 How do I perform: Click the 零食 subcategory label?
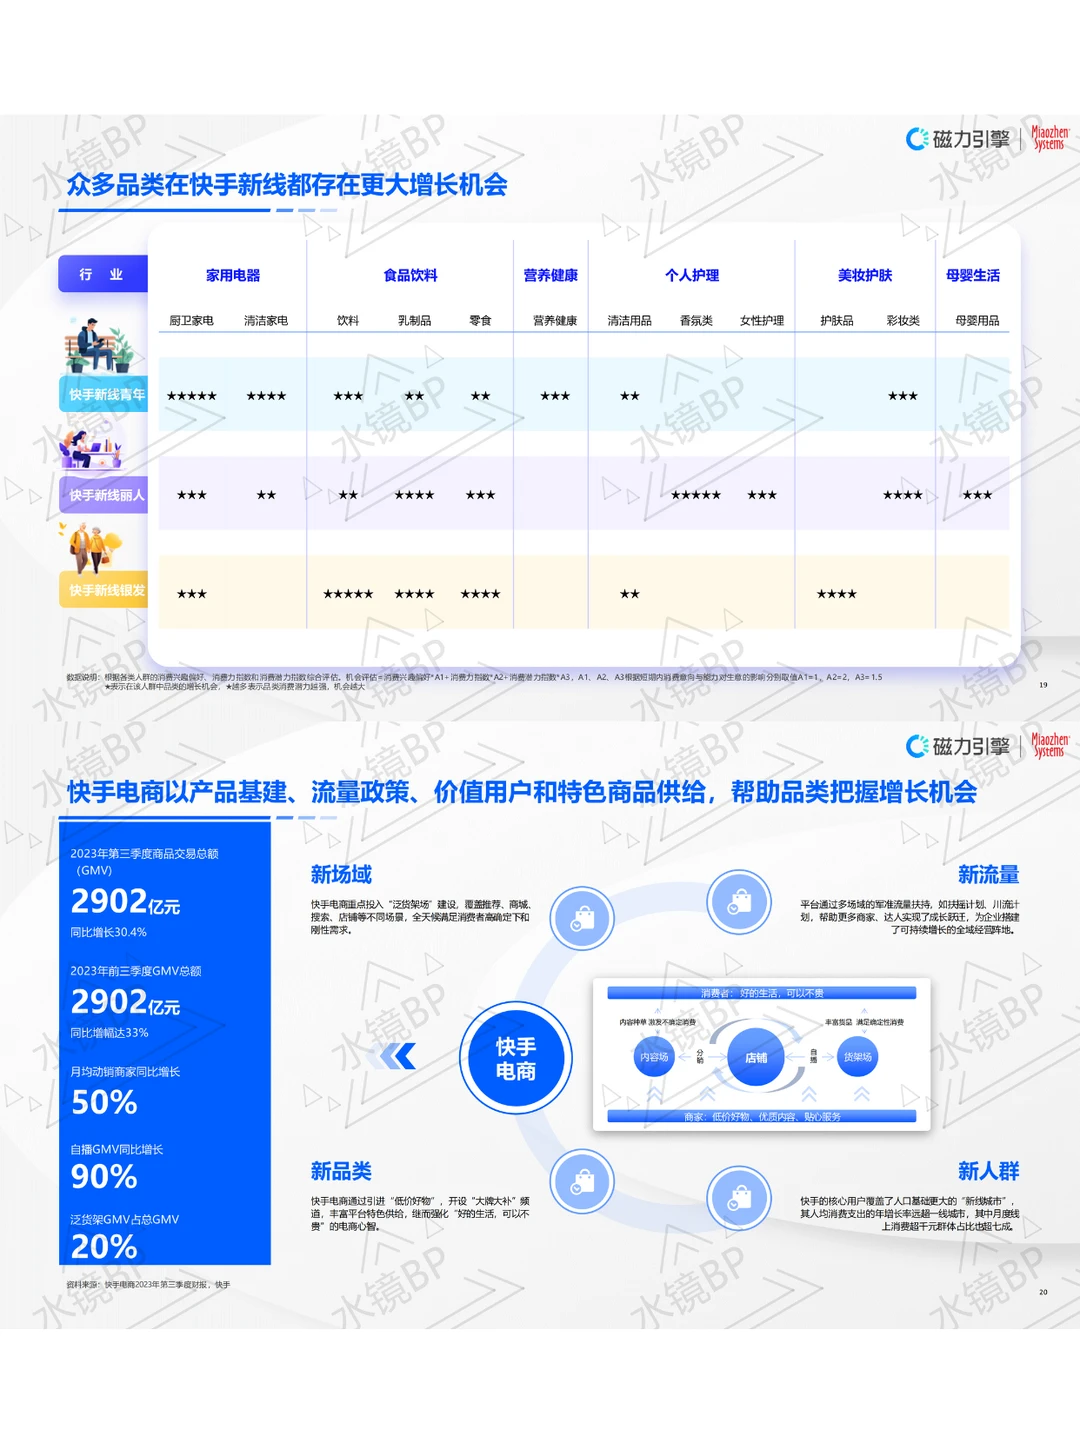(x=480, y=321)
